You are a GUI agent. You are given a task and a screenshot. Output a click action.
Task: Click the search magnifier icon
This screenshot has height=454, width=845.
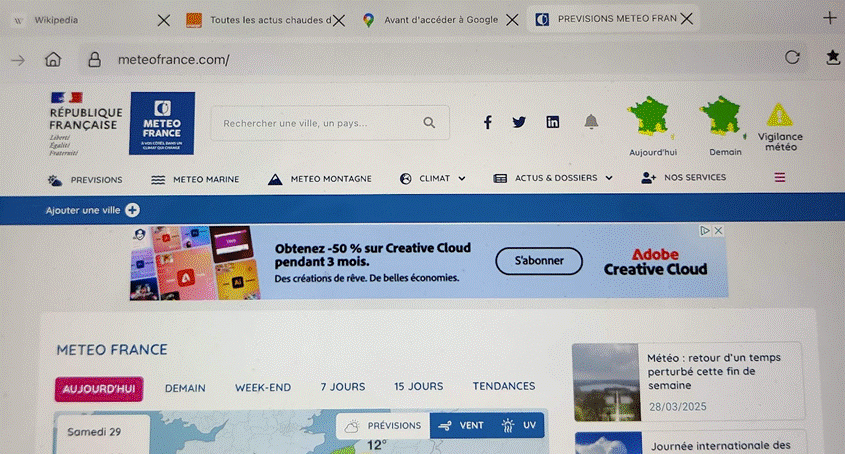(x=429, y=122)
